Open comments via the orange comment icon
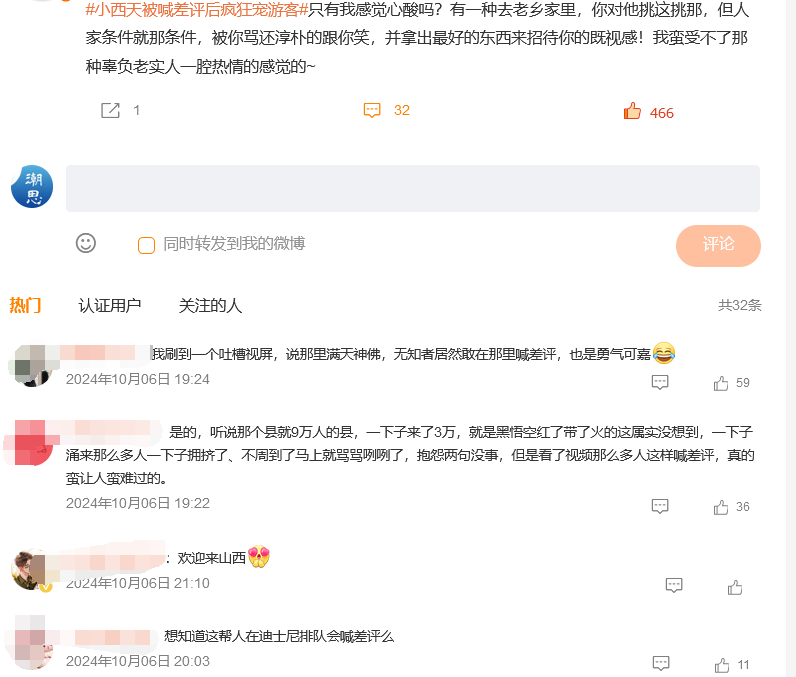This screenshot has width=796, height=677. point(372,110)
